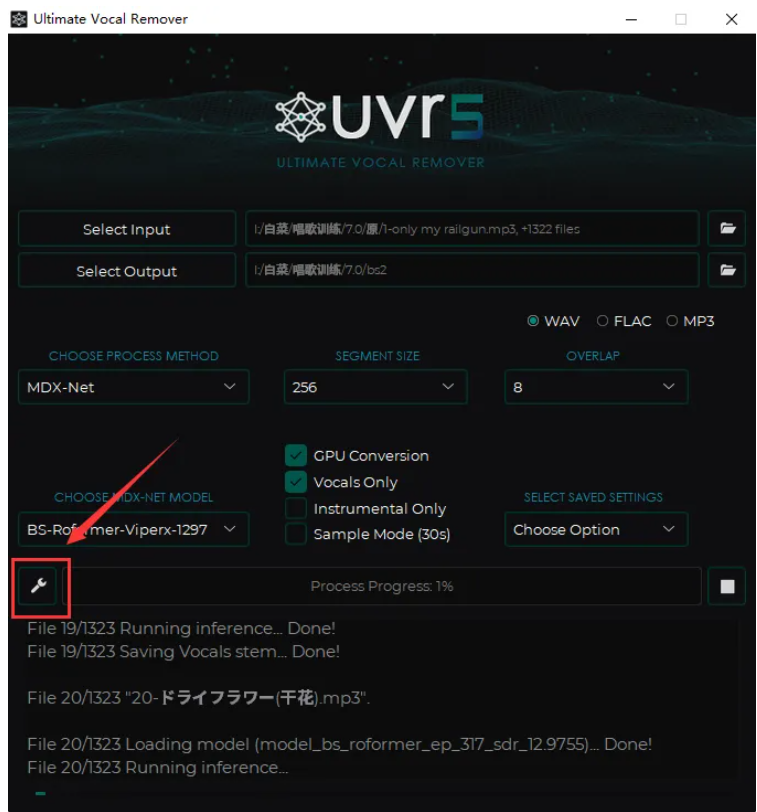Open the output folder icon beside Select Output
Viewport: 757px width, 812px height.
[x=726, y=270]
